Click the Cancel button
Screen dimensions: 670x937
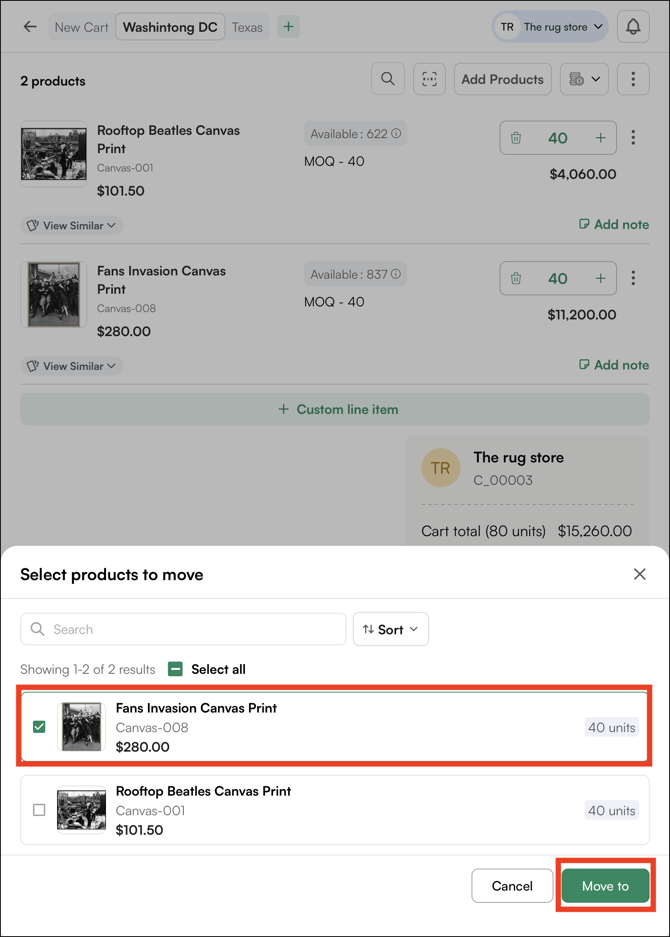coord(512,886)
